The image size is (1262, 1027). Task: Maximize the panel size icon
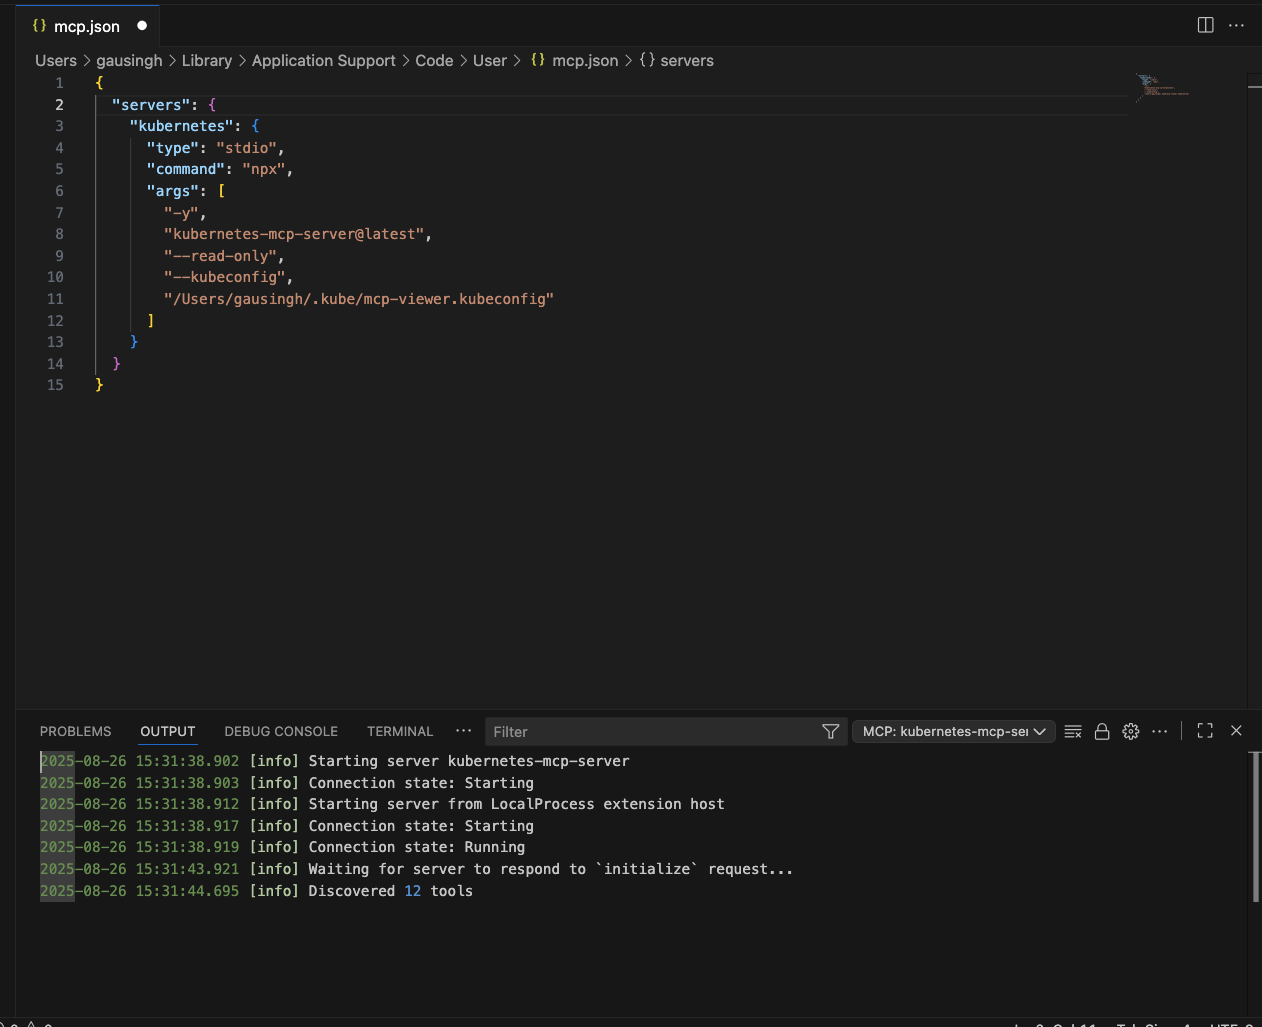coord(1205,731)
